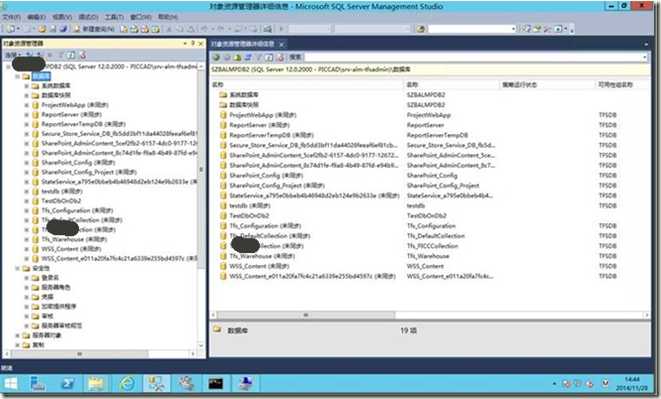The width and height of the screenshot is (661, 399).
Task: Open the 窗口(W) menu
Action: tap(141, 17)
